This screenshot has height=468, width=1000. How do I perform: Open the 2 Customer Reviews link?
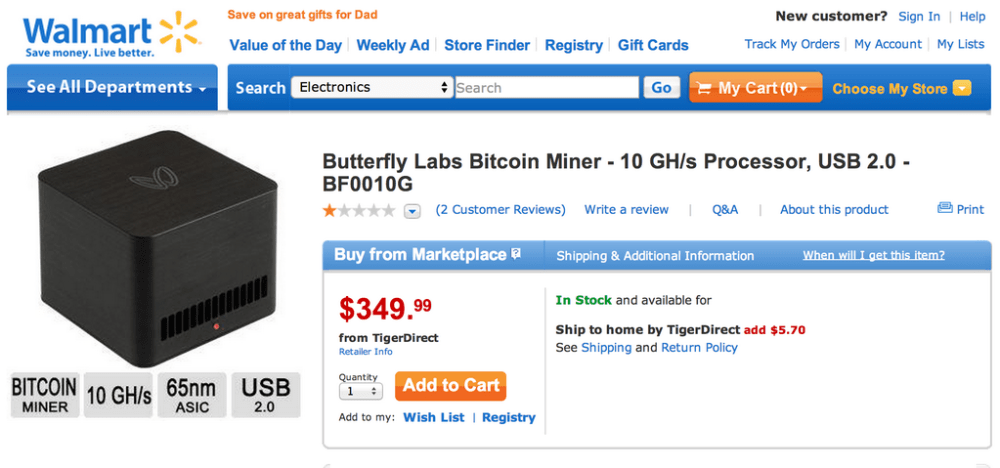501,210
